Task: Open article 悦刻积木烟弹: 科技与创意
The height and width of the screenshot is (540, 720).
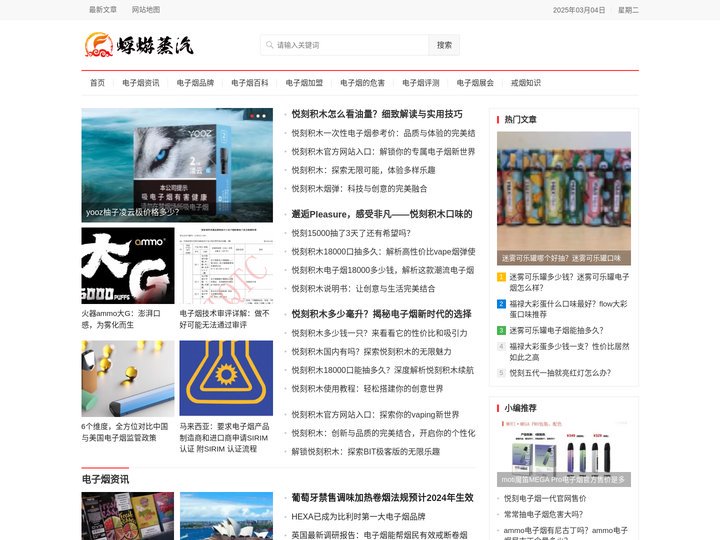Action: (x=360, y=188)
